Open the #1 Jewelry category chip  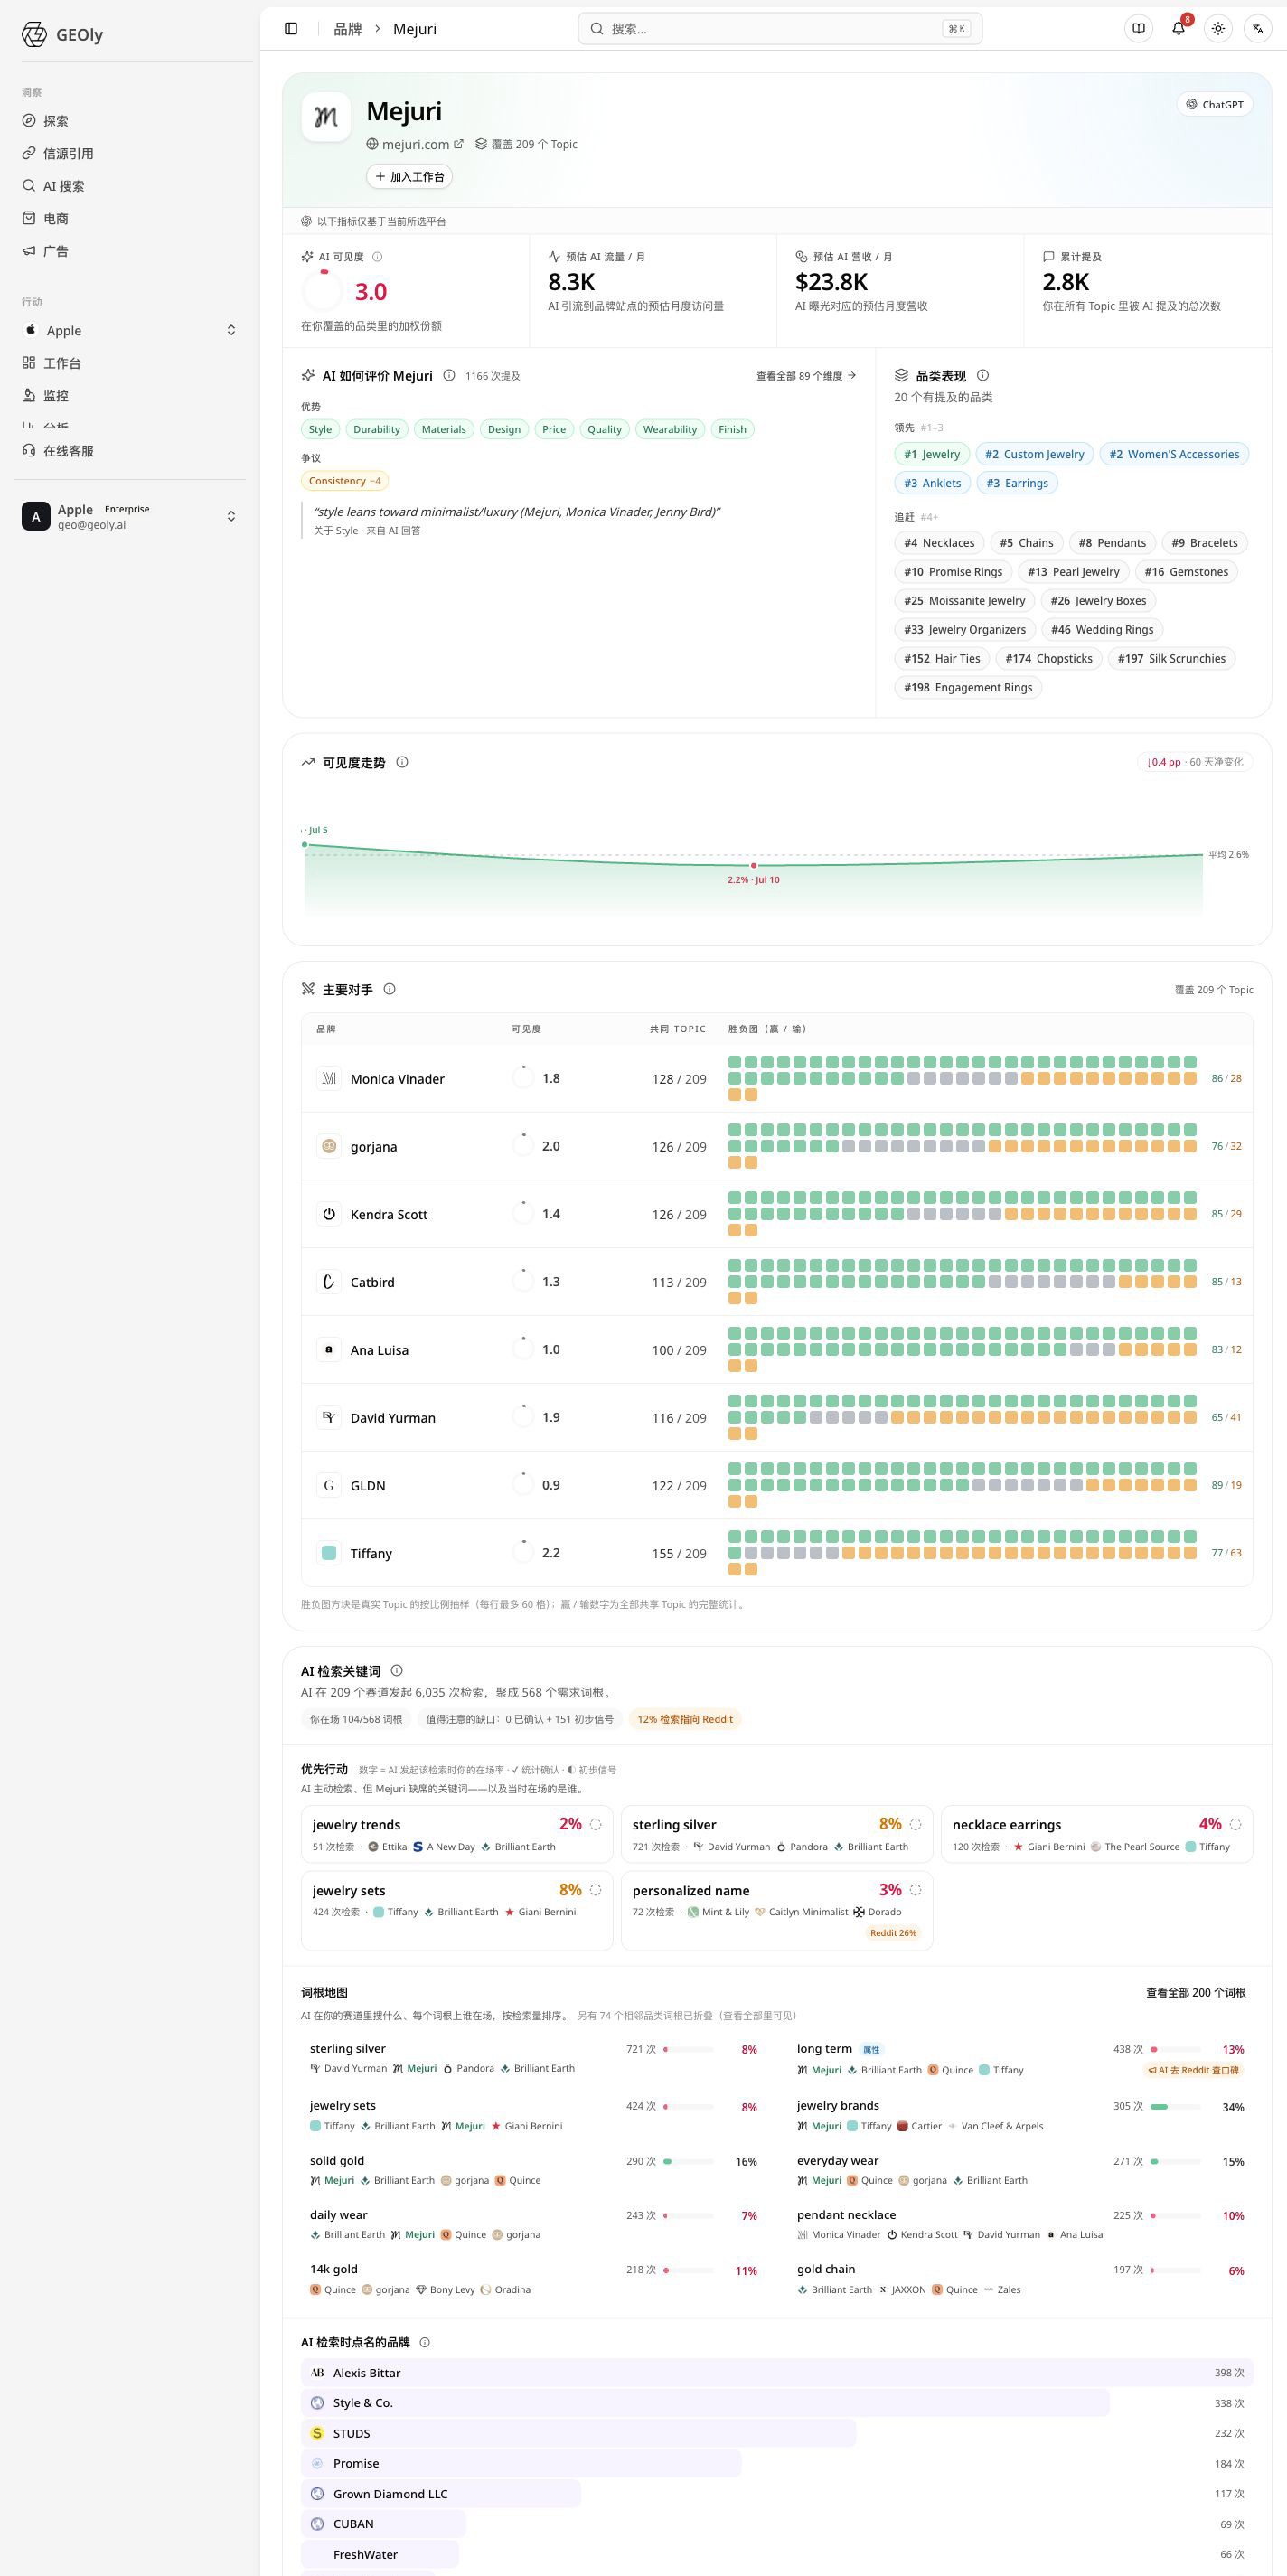coord(932,454)
